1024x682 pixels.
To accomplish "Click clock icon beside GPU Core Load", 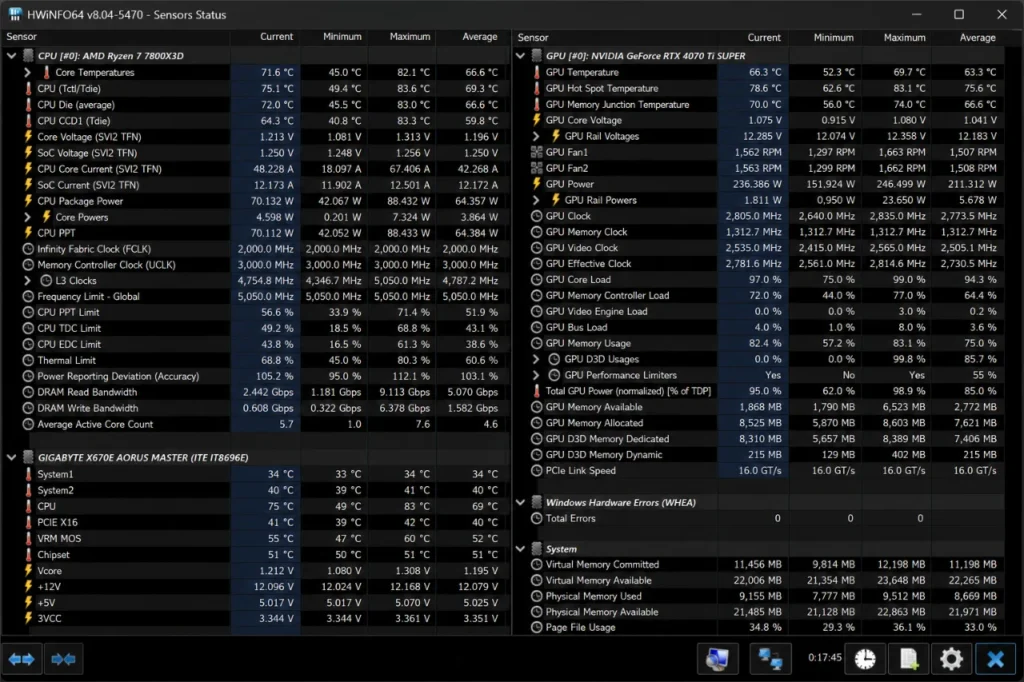I will (x=537, y=280).
